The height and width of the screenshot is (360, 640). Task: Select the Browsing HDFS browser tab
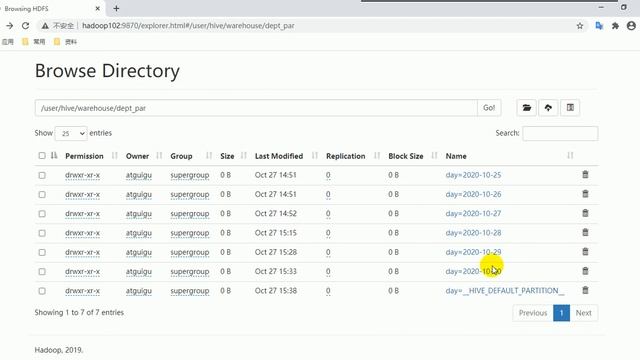tap(49, 8)
